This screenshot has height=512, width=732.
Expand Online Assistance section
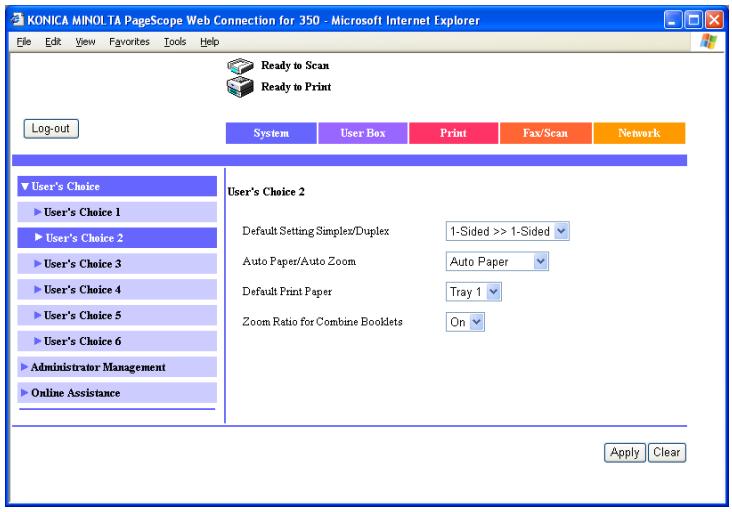117,393
